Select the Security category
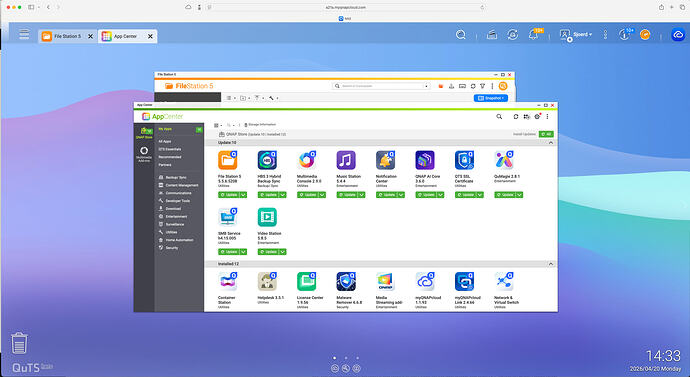Image resolution: width=690 pixels, height=377 pixels. [169, 248]
